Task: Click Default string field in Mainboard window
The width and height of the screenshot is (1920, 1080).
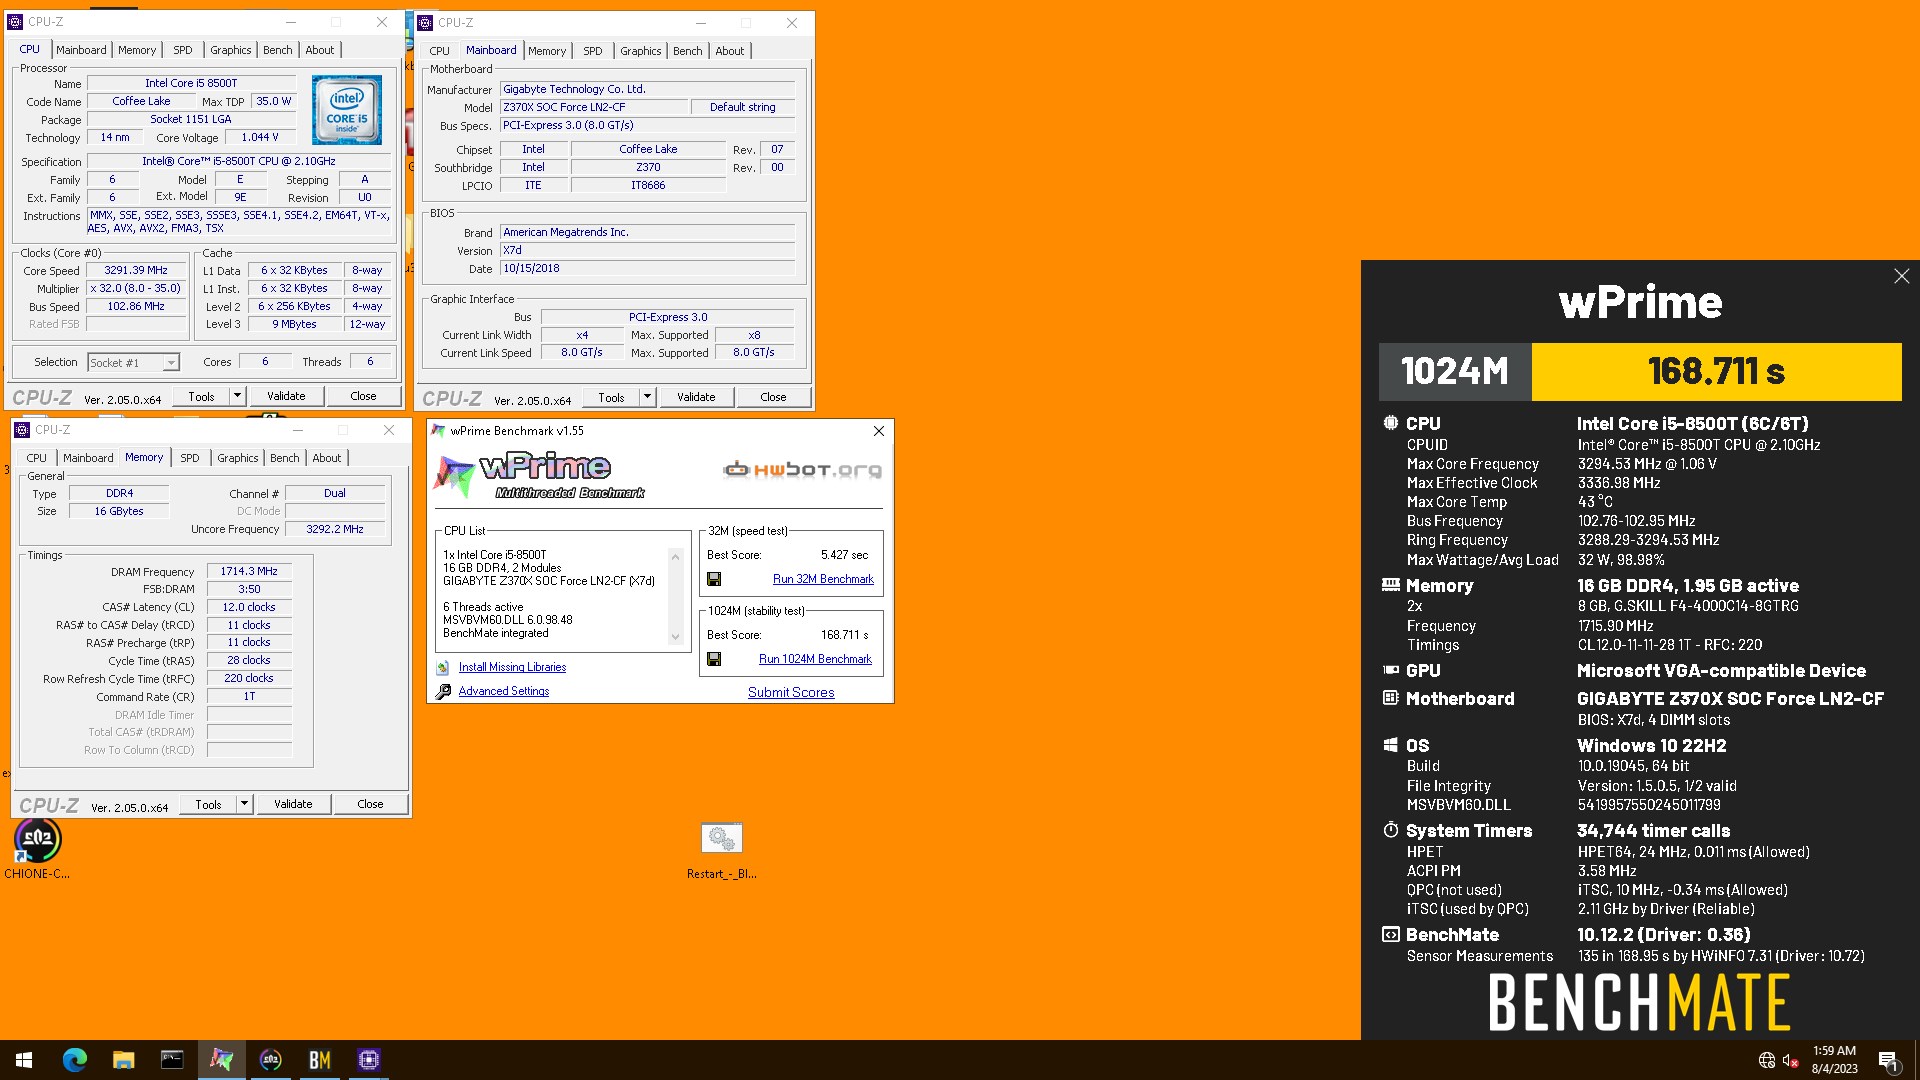Action: 743,107
